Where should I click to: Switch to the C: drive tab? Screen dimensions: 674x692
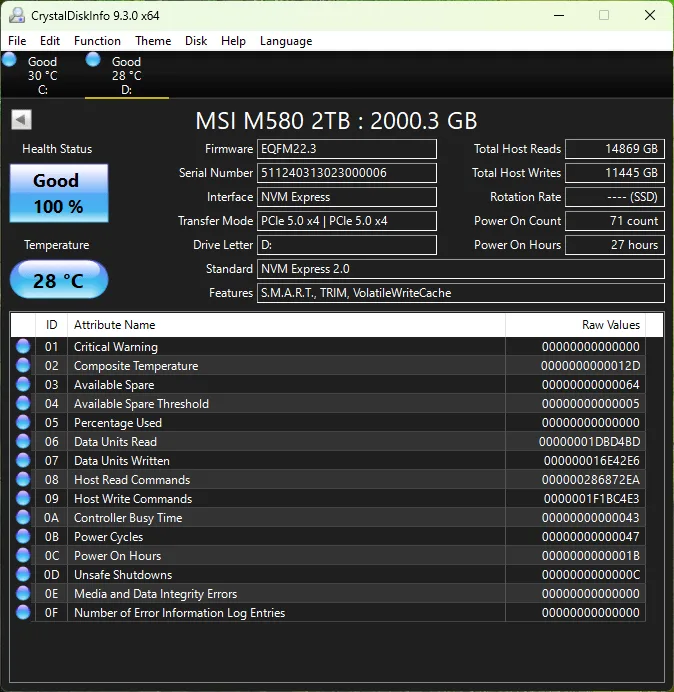(x=42, y=75)
